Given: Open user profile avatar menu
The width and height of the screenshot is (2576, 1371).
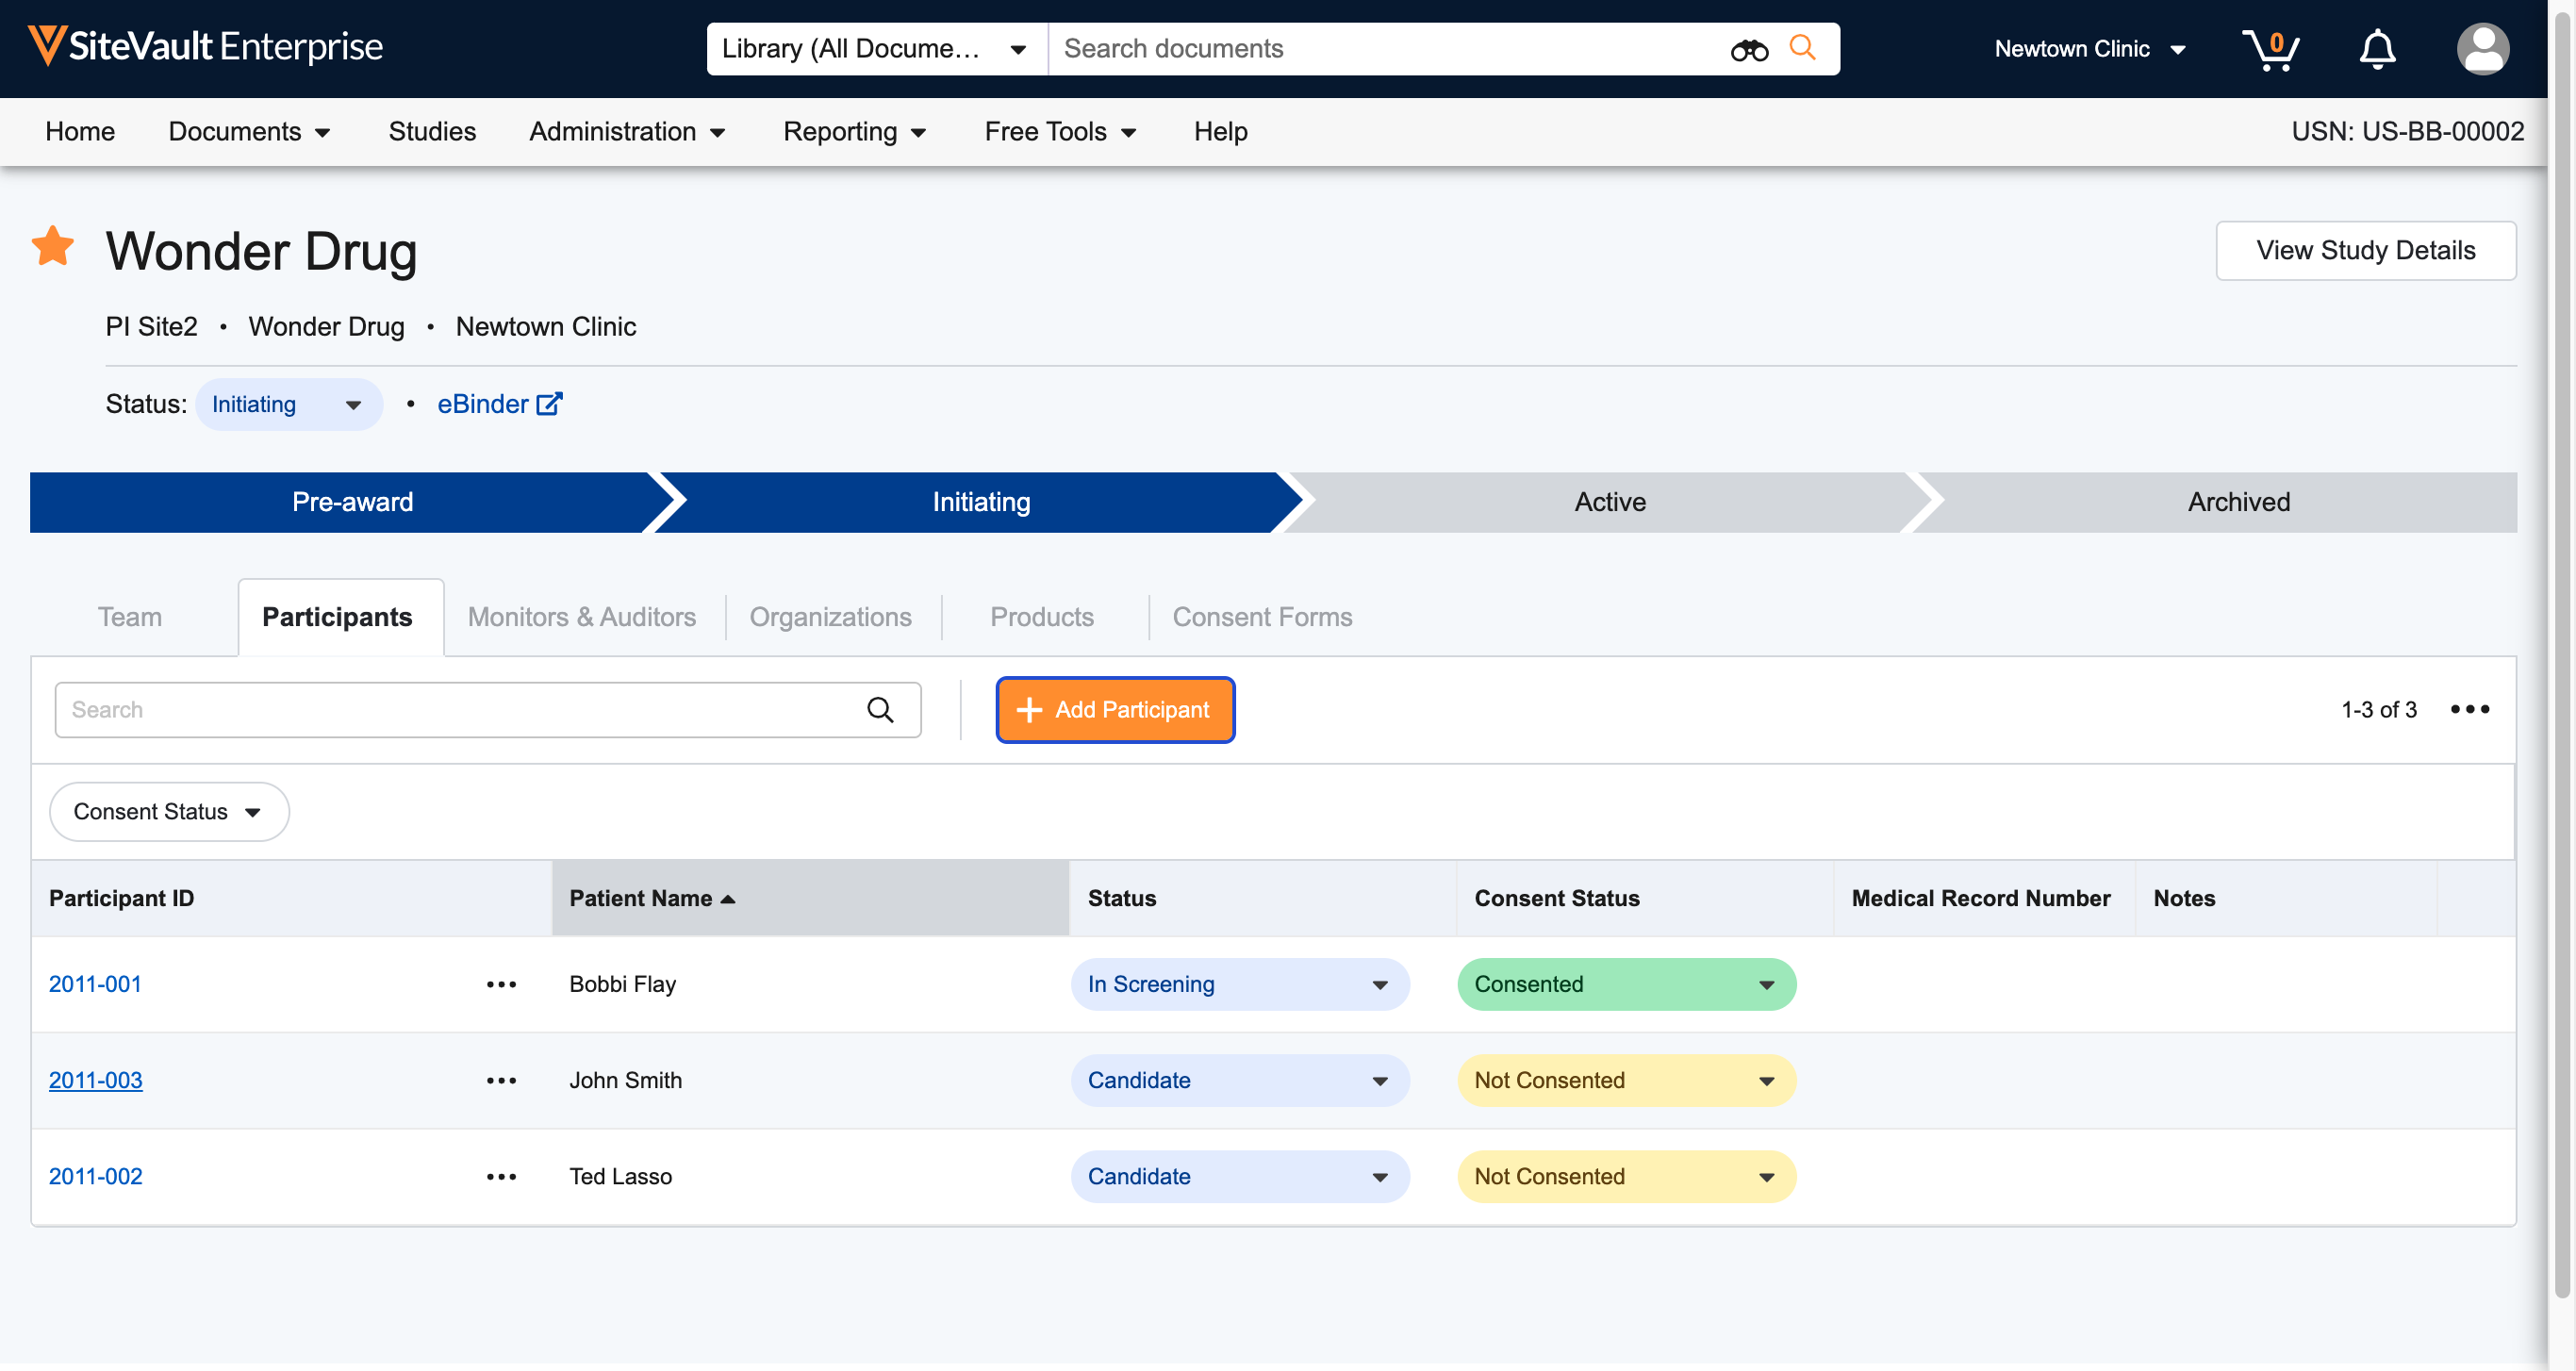Looking at the screenshot, I should 2482,49.
